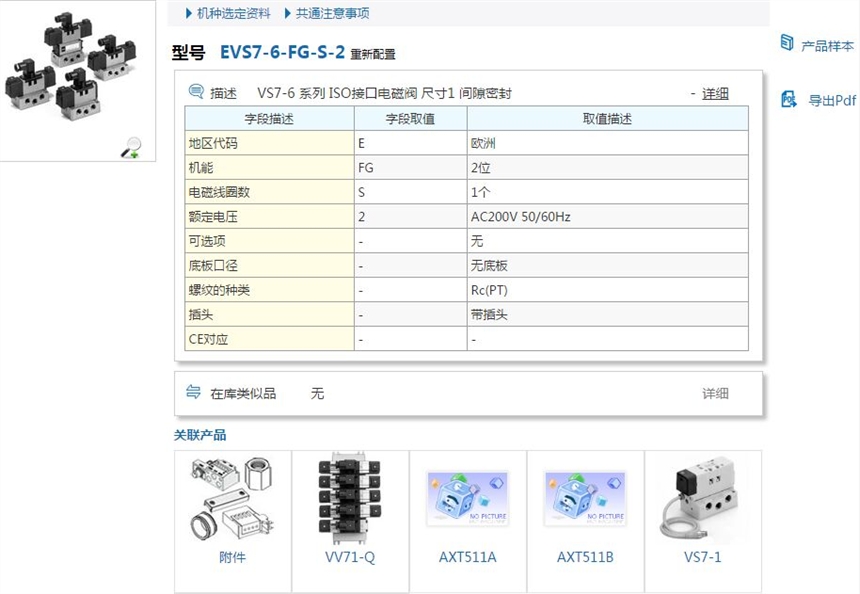Click the AXT511A label link
The width and height of the screenshot is (860, 594).
click(467, 557)
